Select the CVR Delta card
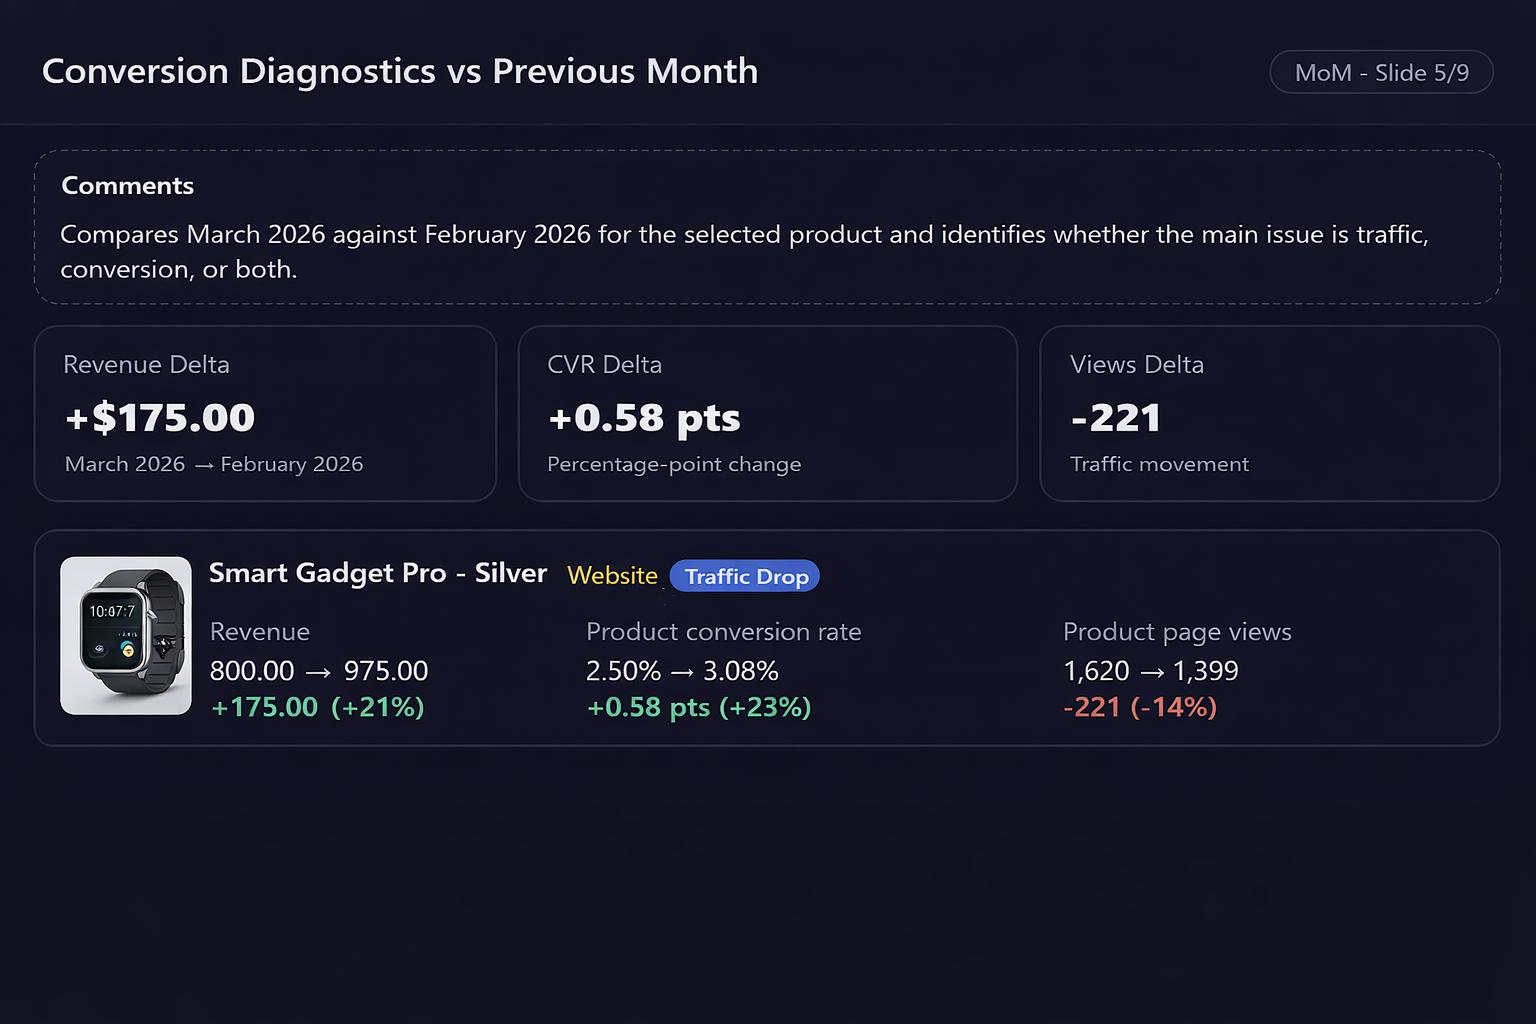This screenshot has height=1024, width=1536. pyautogui.click(x=767, y=413)
